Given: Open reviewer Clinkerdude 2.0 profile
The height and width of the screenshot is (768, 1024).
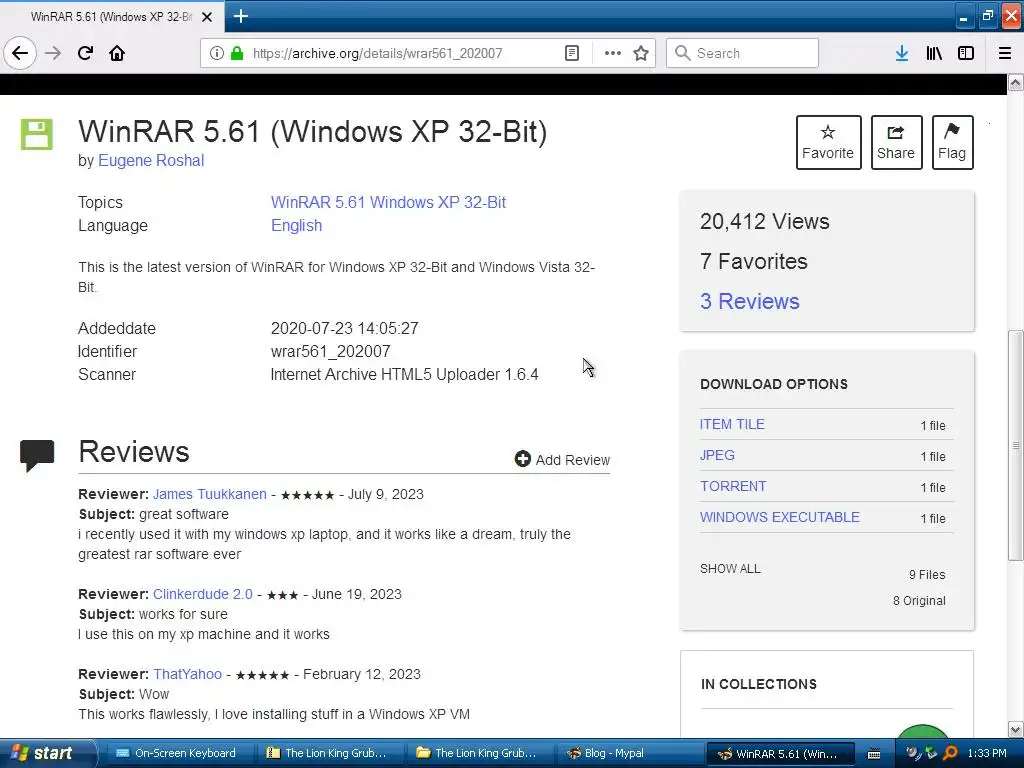Looking at the screenshot, I should tap(202, 594).
